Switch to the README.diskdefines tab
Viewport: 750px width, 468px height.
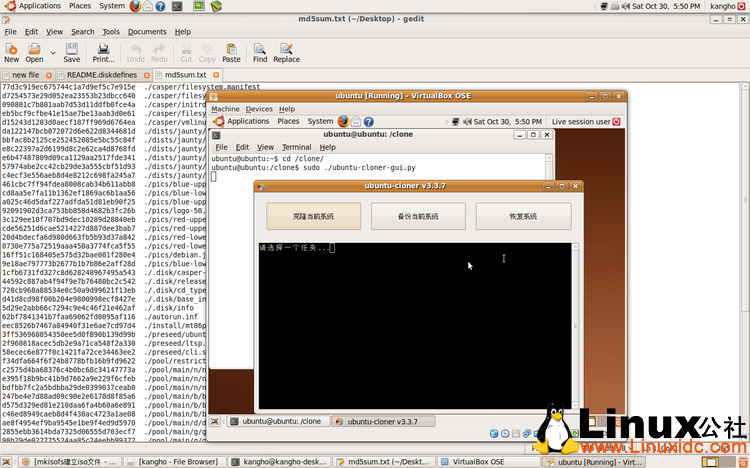tap(102, 75)
